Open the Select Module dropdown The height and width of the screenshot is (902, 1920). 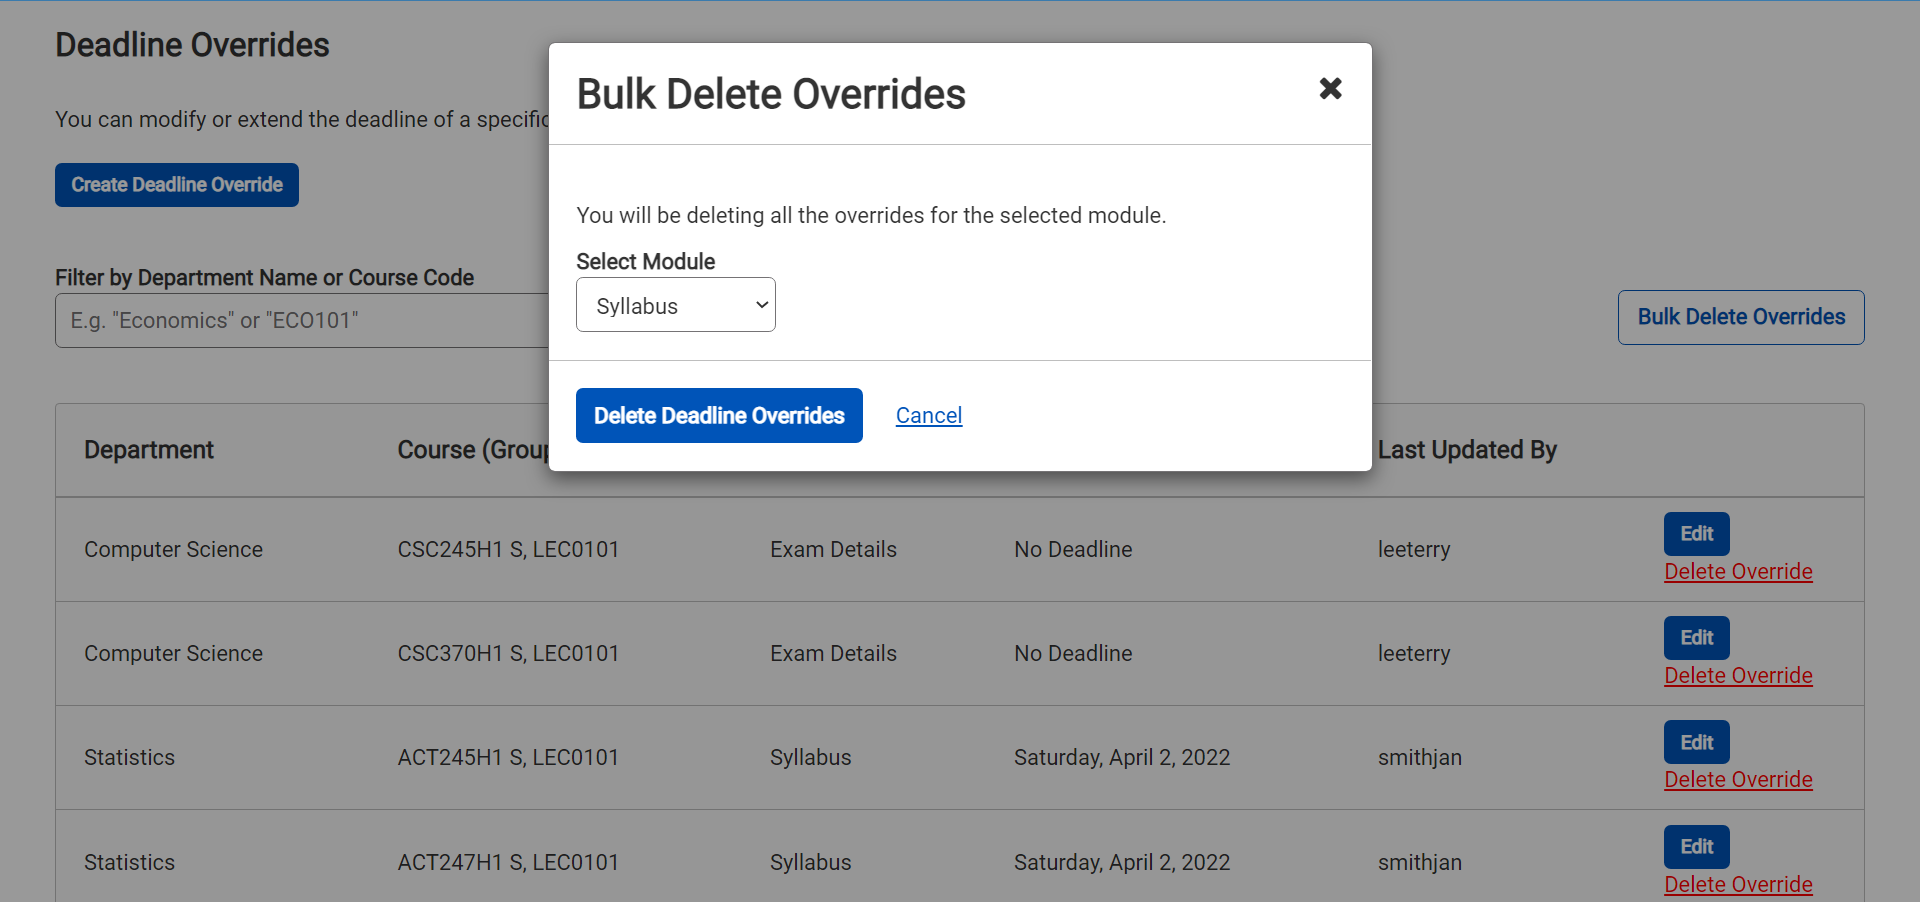coord(676,305)
